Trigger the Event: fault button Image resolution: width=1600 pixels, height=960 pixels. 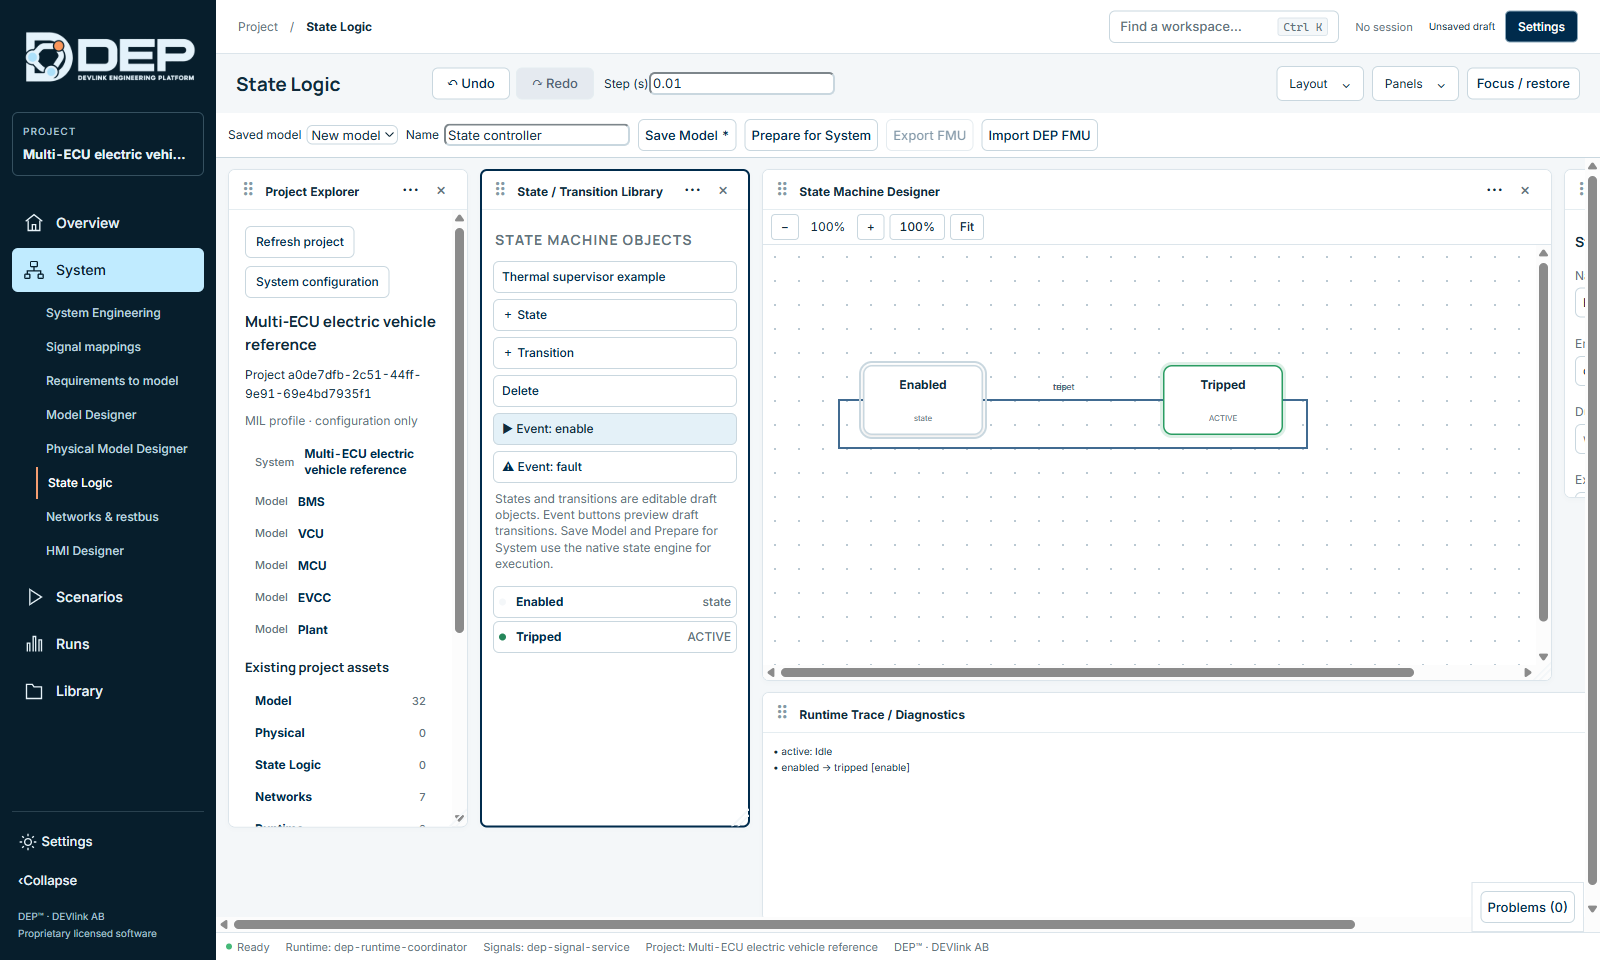point(615,467)
